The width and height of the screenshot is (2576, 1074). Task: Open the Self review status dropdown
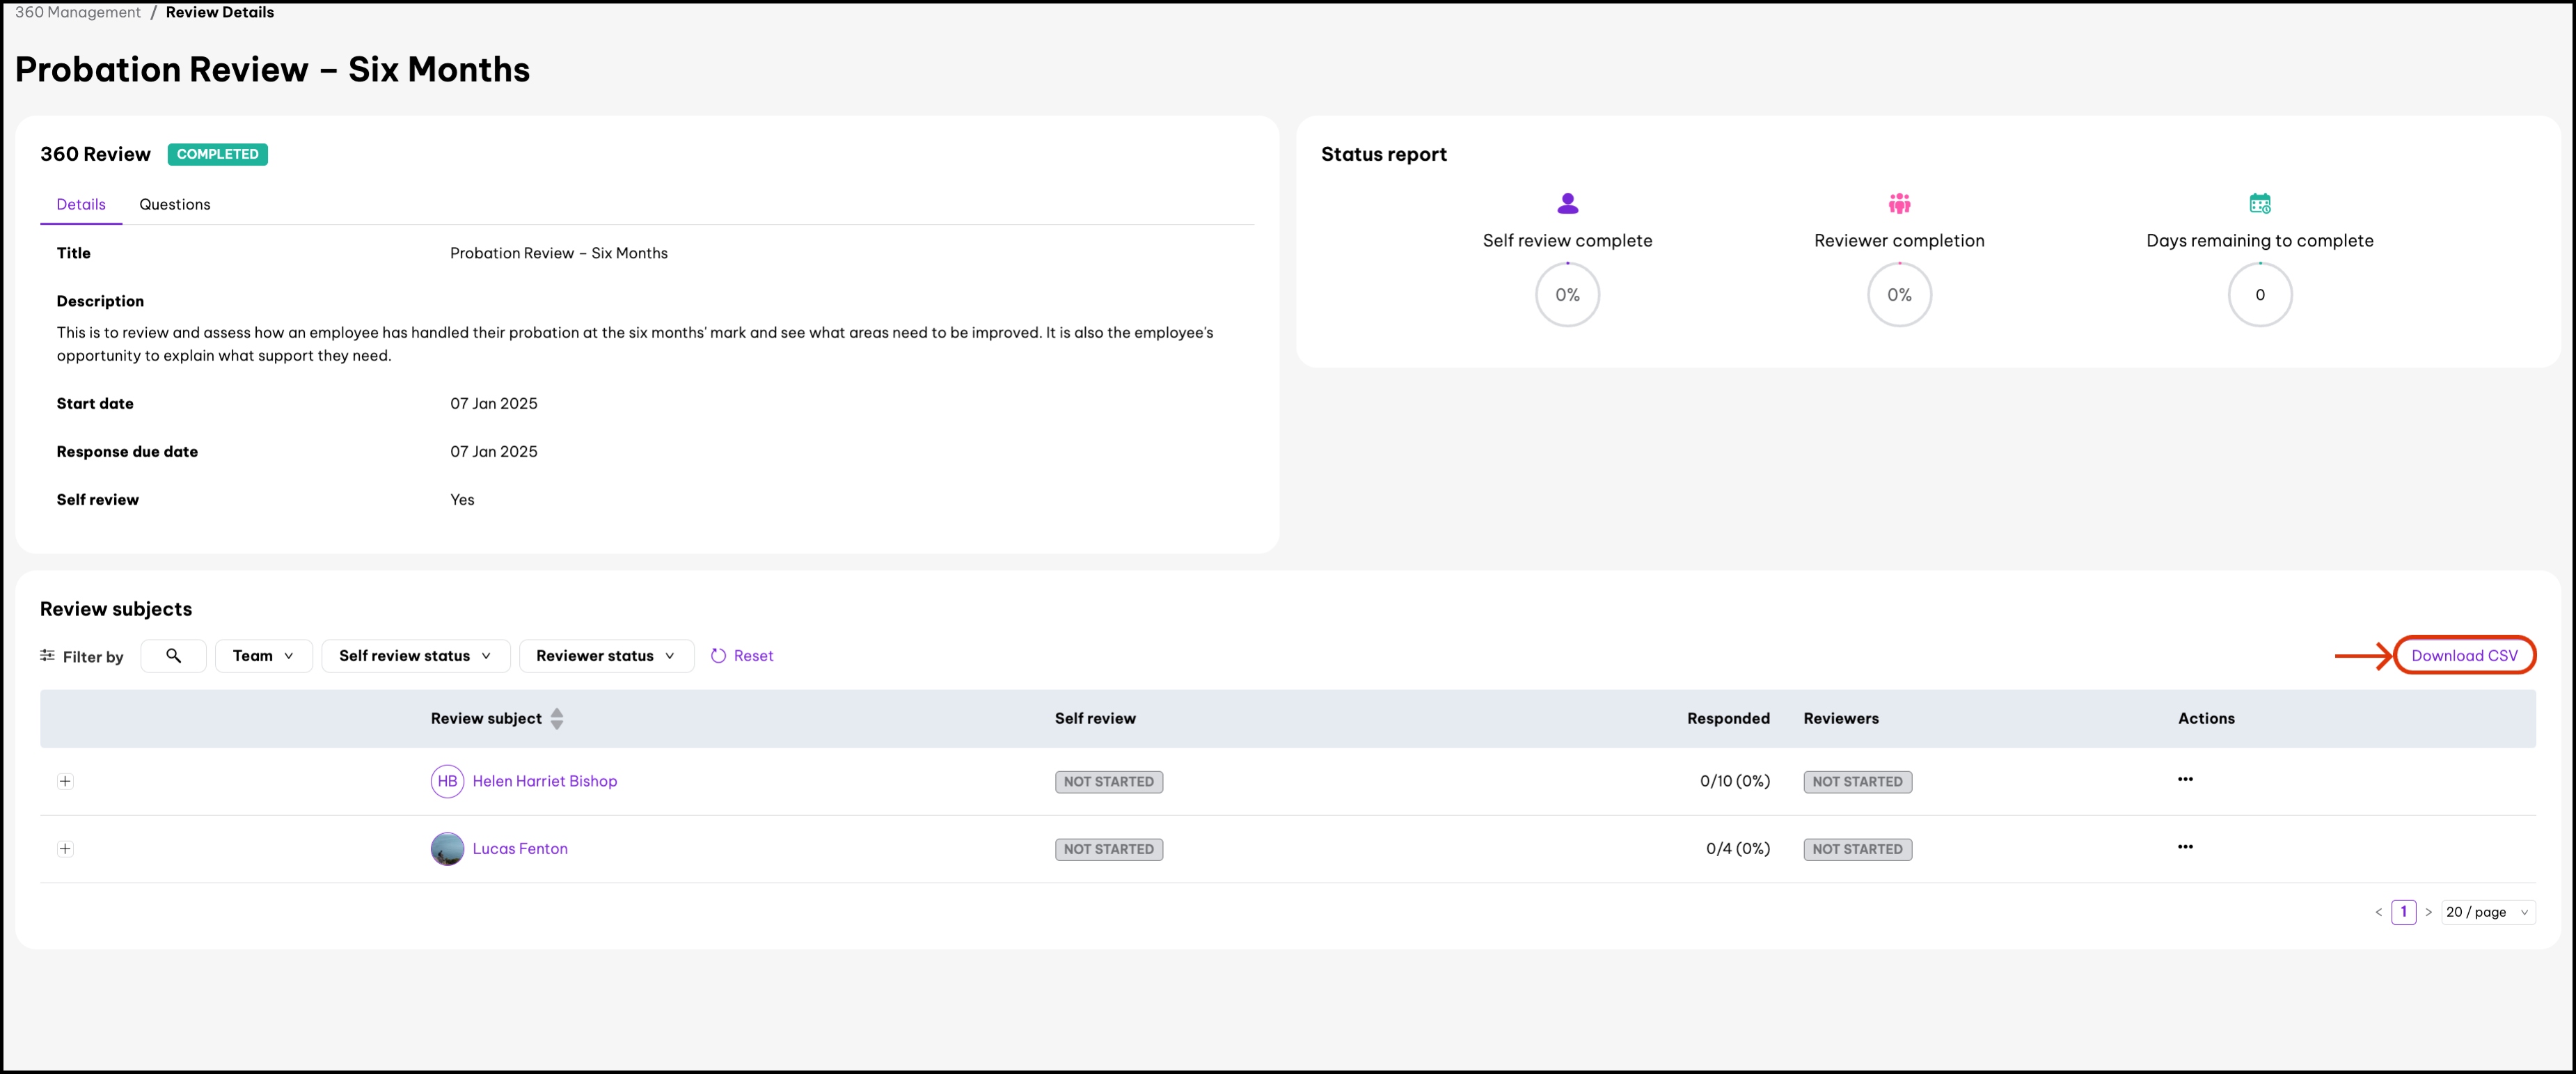tap(415, 656)
